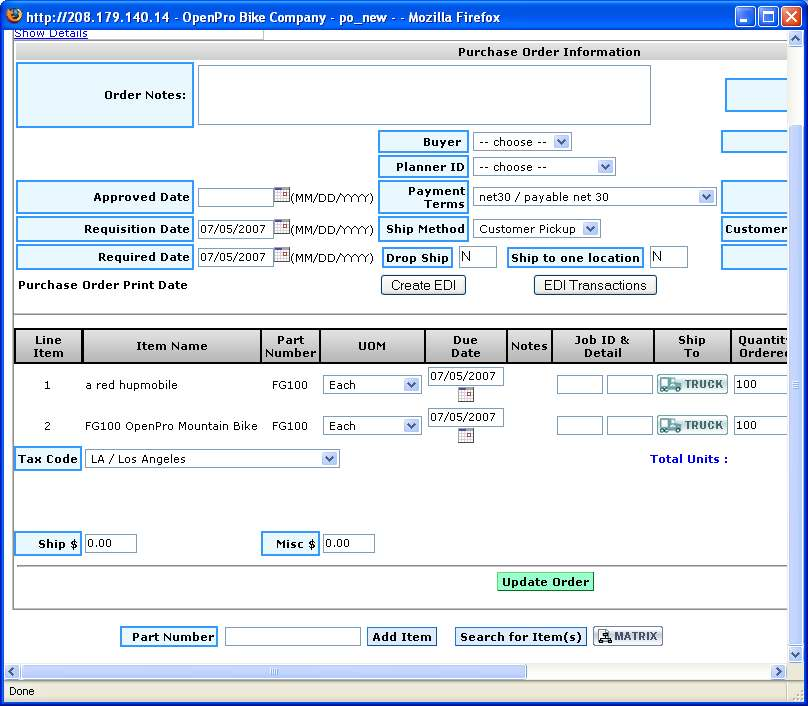Viewport: 808px width, 706px height.
Task: Open calendar icon beside Required Date
Action: [282, 255]
